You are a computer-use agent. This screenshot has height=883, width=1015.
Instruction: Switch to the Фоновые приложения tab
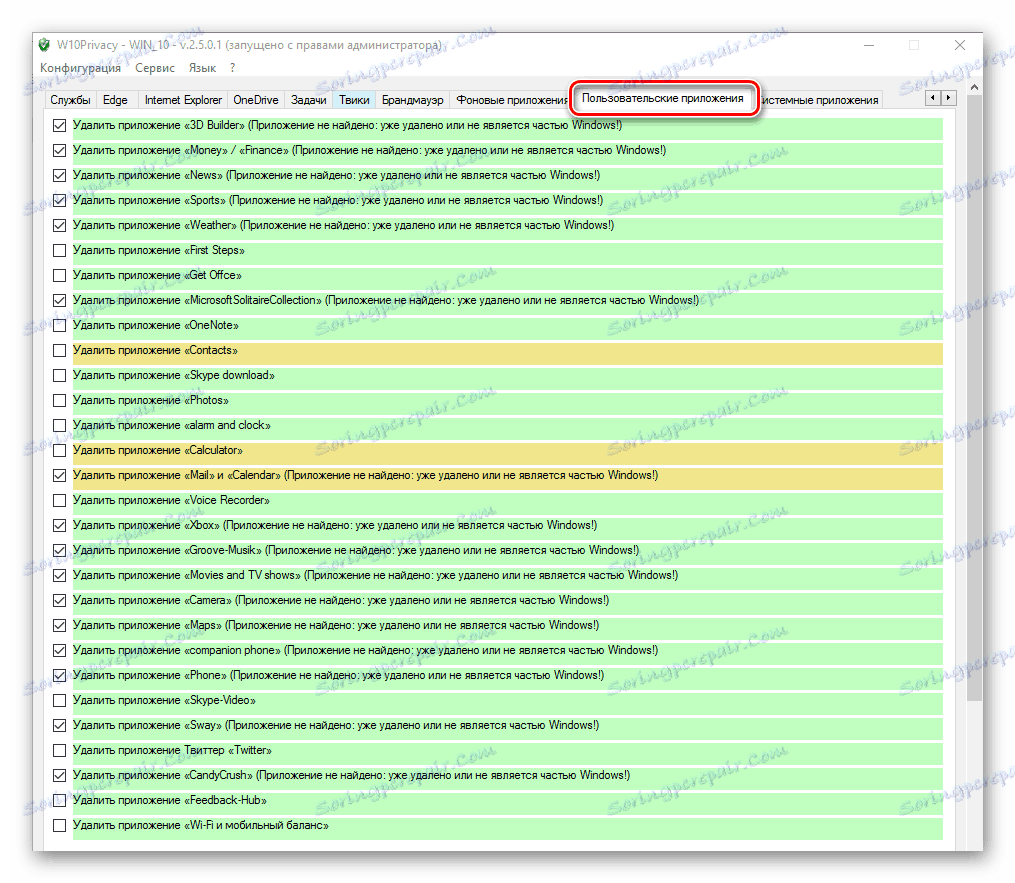pos(511,100)
